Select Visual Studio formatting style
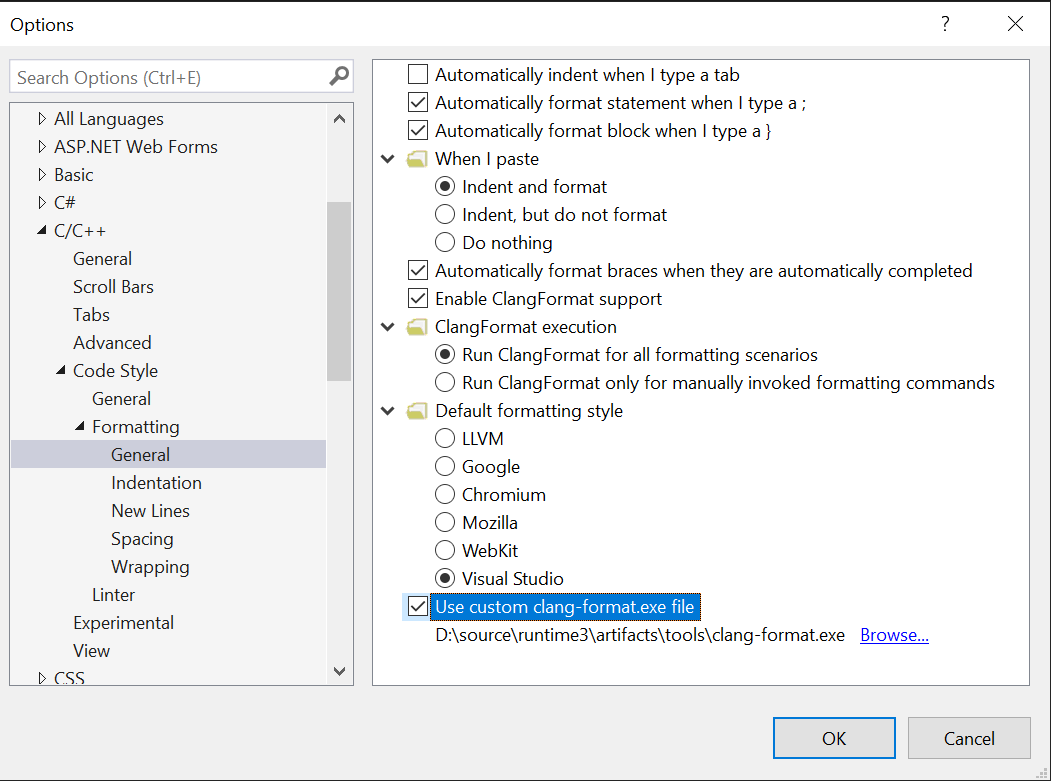The width and height of the screenshot is (1051, 781). click(x=445, y=579)
